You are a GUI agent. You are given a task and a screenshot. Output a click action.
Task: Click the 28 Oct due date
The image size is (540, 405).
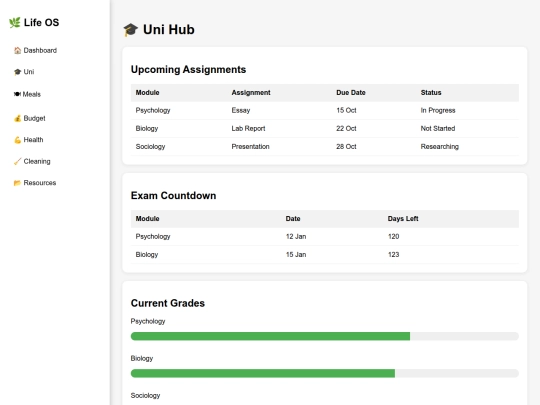tap(346, 147)
